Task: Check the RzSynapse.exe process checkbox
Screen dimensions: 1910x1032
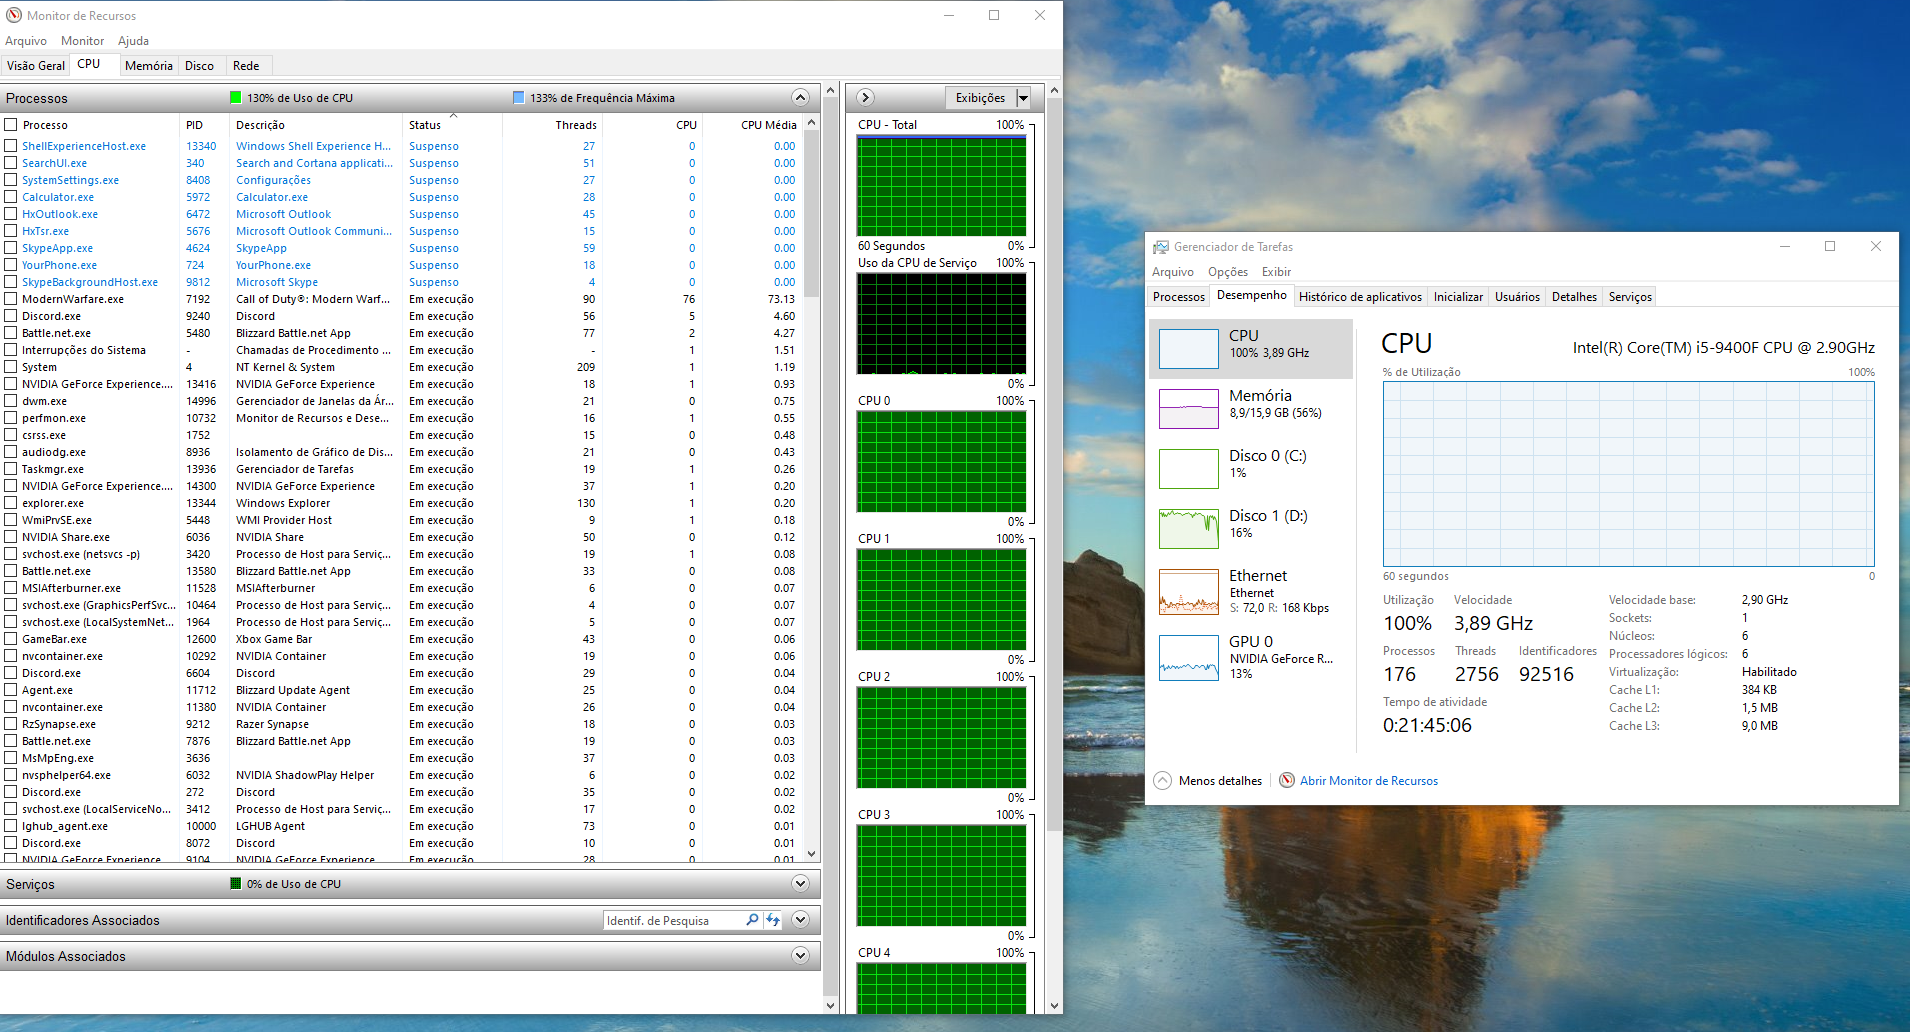Action: pos(11,724)
